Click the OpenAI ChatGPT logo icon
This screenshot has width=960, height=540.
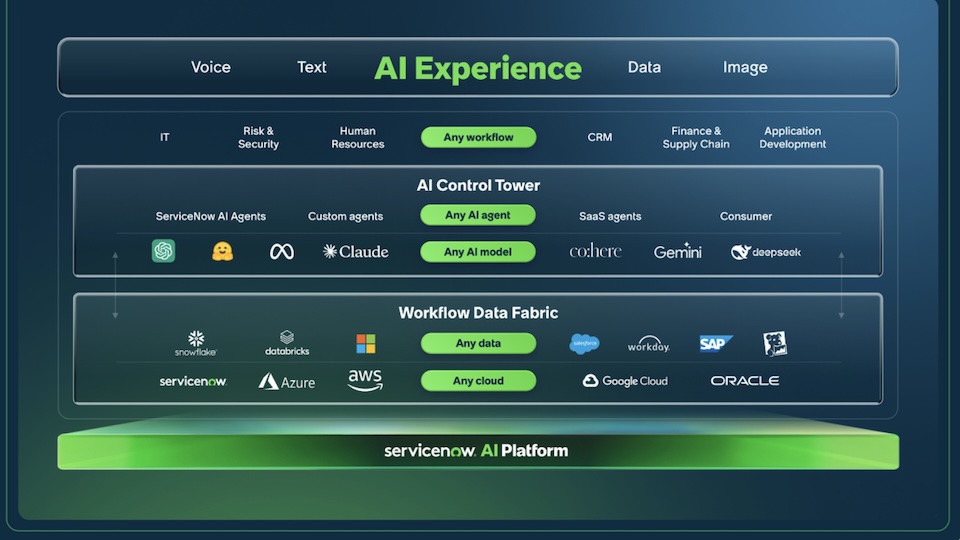tap(163, 251)
